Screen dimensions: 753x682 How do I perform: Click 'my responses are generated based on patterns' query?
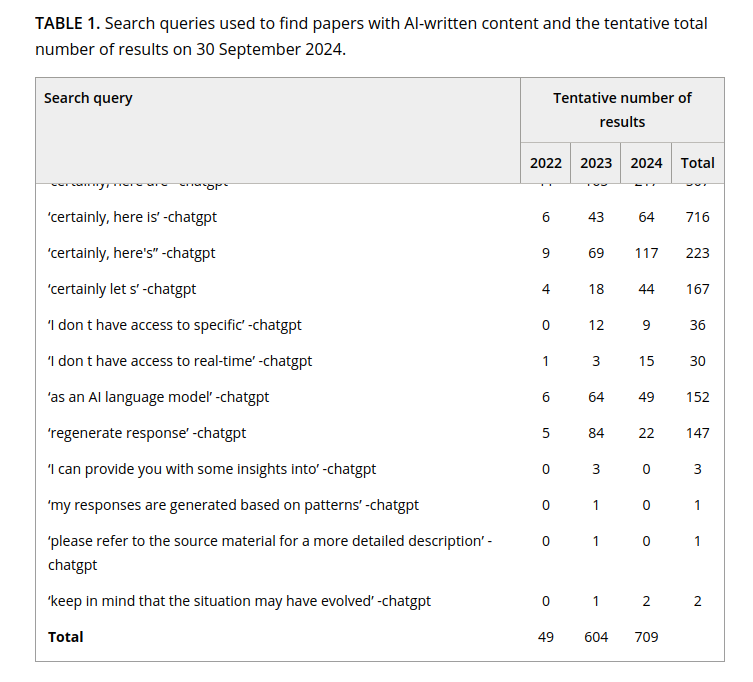tap(233, 505)
